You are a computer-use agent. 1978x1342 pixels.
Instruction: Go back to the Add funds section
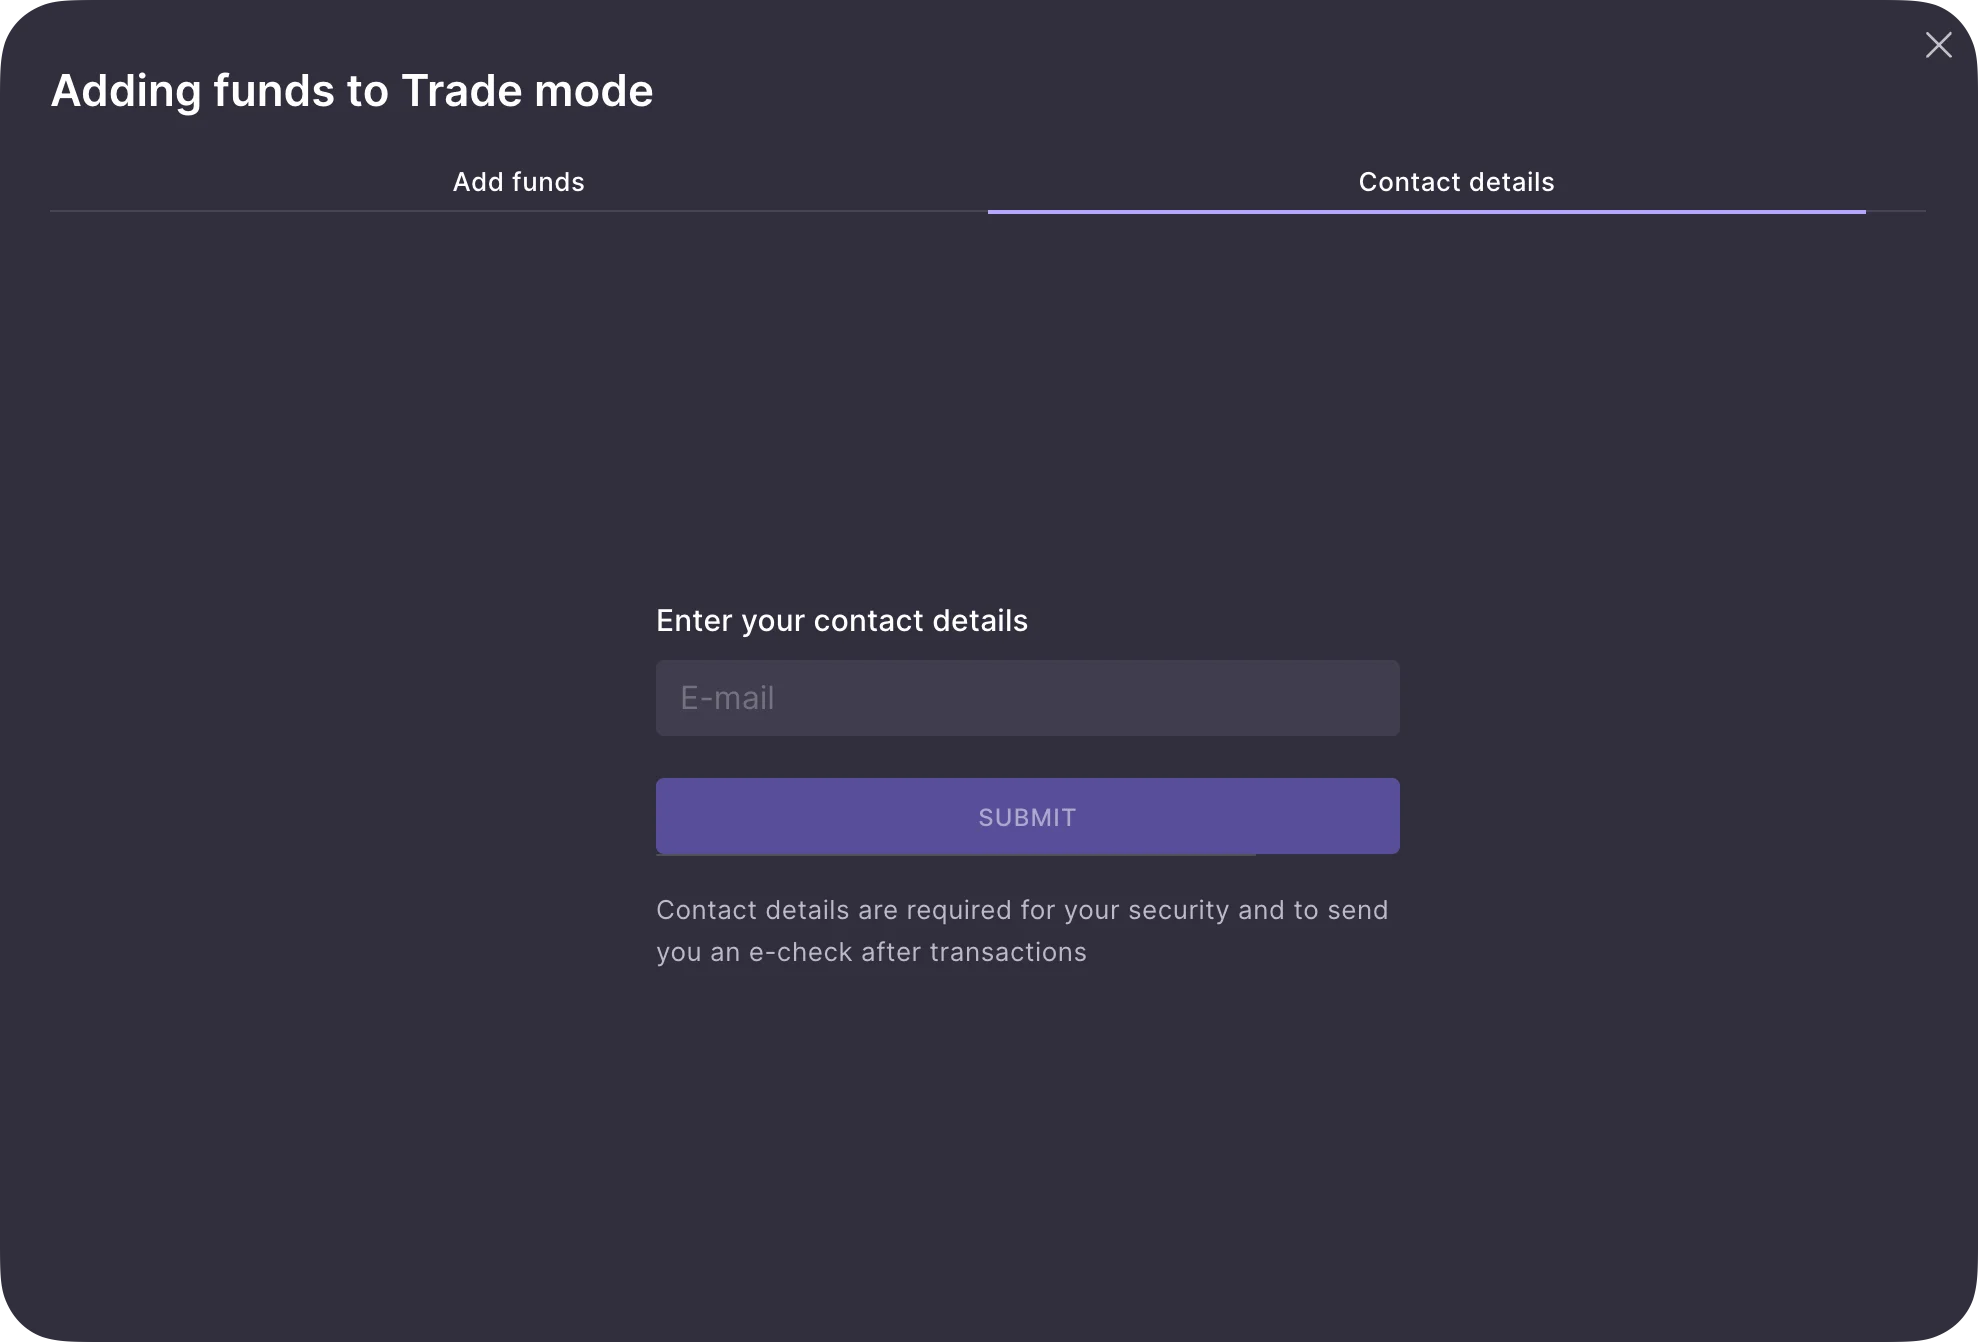(518, 182)
